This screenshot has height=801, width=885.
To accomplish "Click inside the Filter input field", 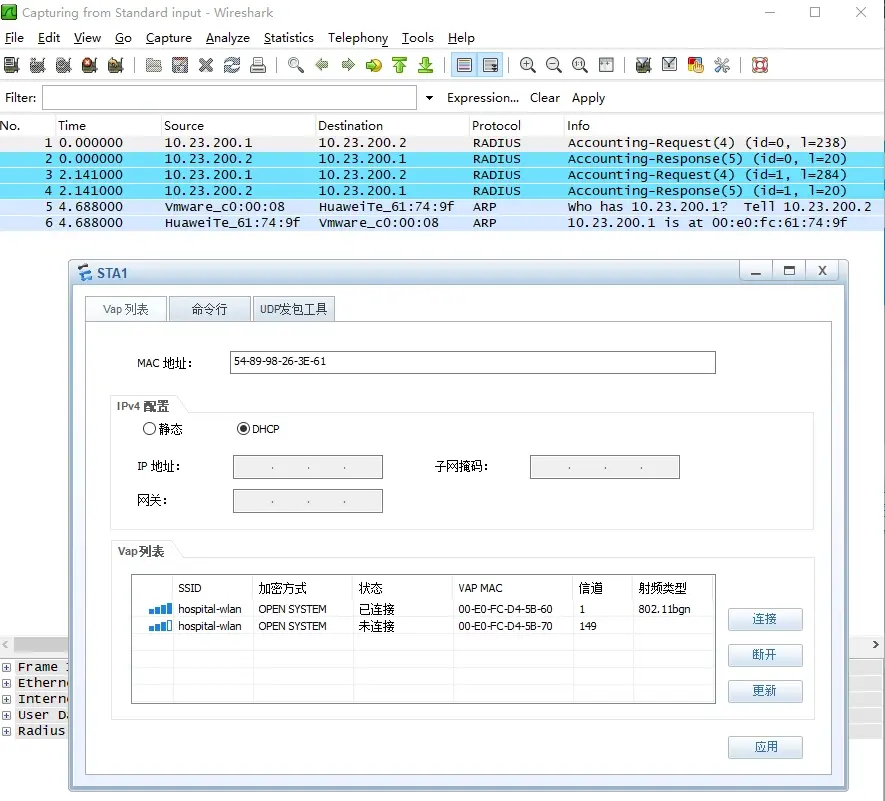I will click(230, 98).
